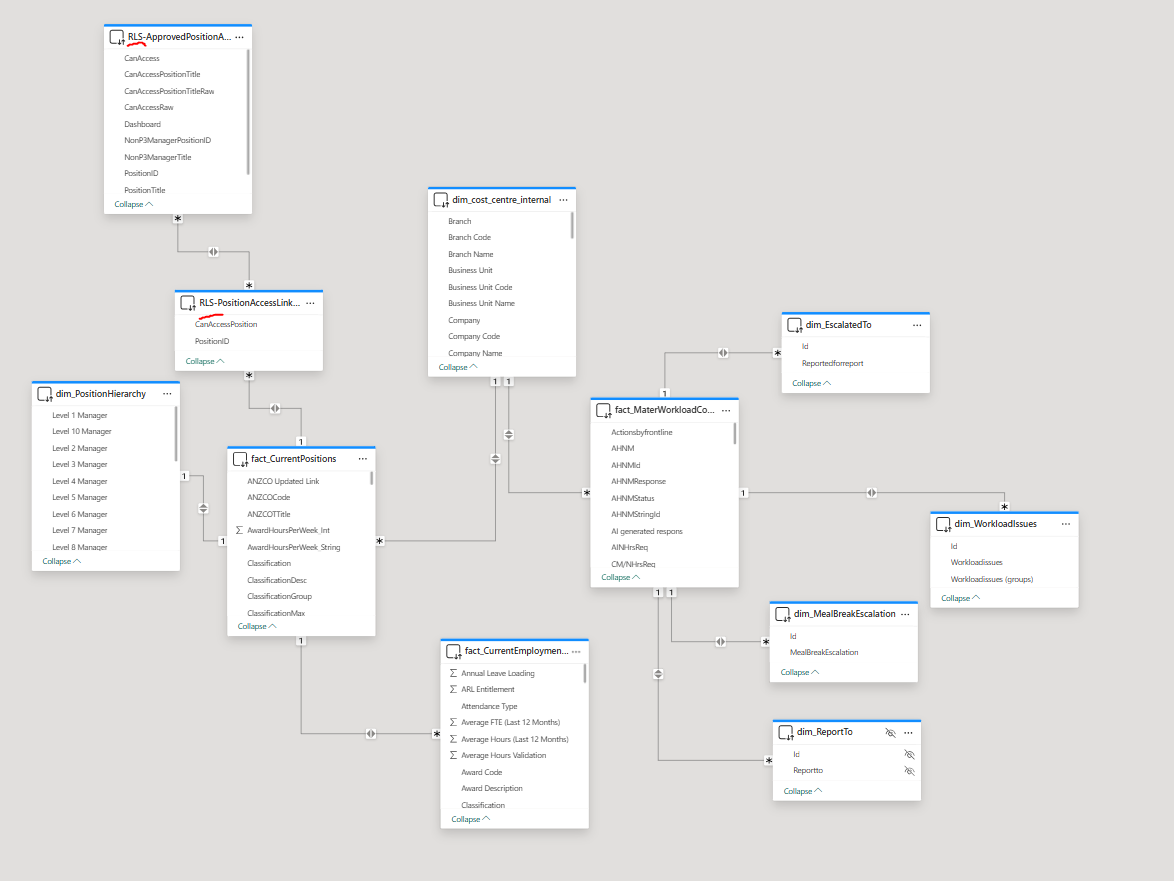Select the relationship arrow between RLS-PositionAccessLink and fact_CurrentPositions
The height and width of the screenshot is (881, 1174).
point(275,409)
